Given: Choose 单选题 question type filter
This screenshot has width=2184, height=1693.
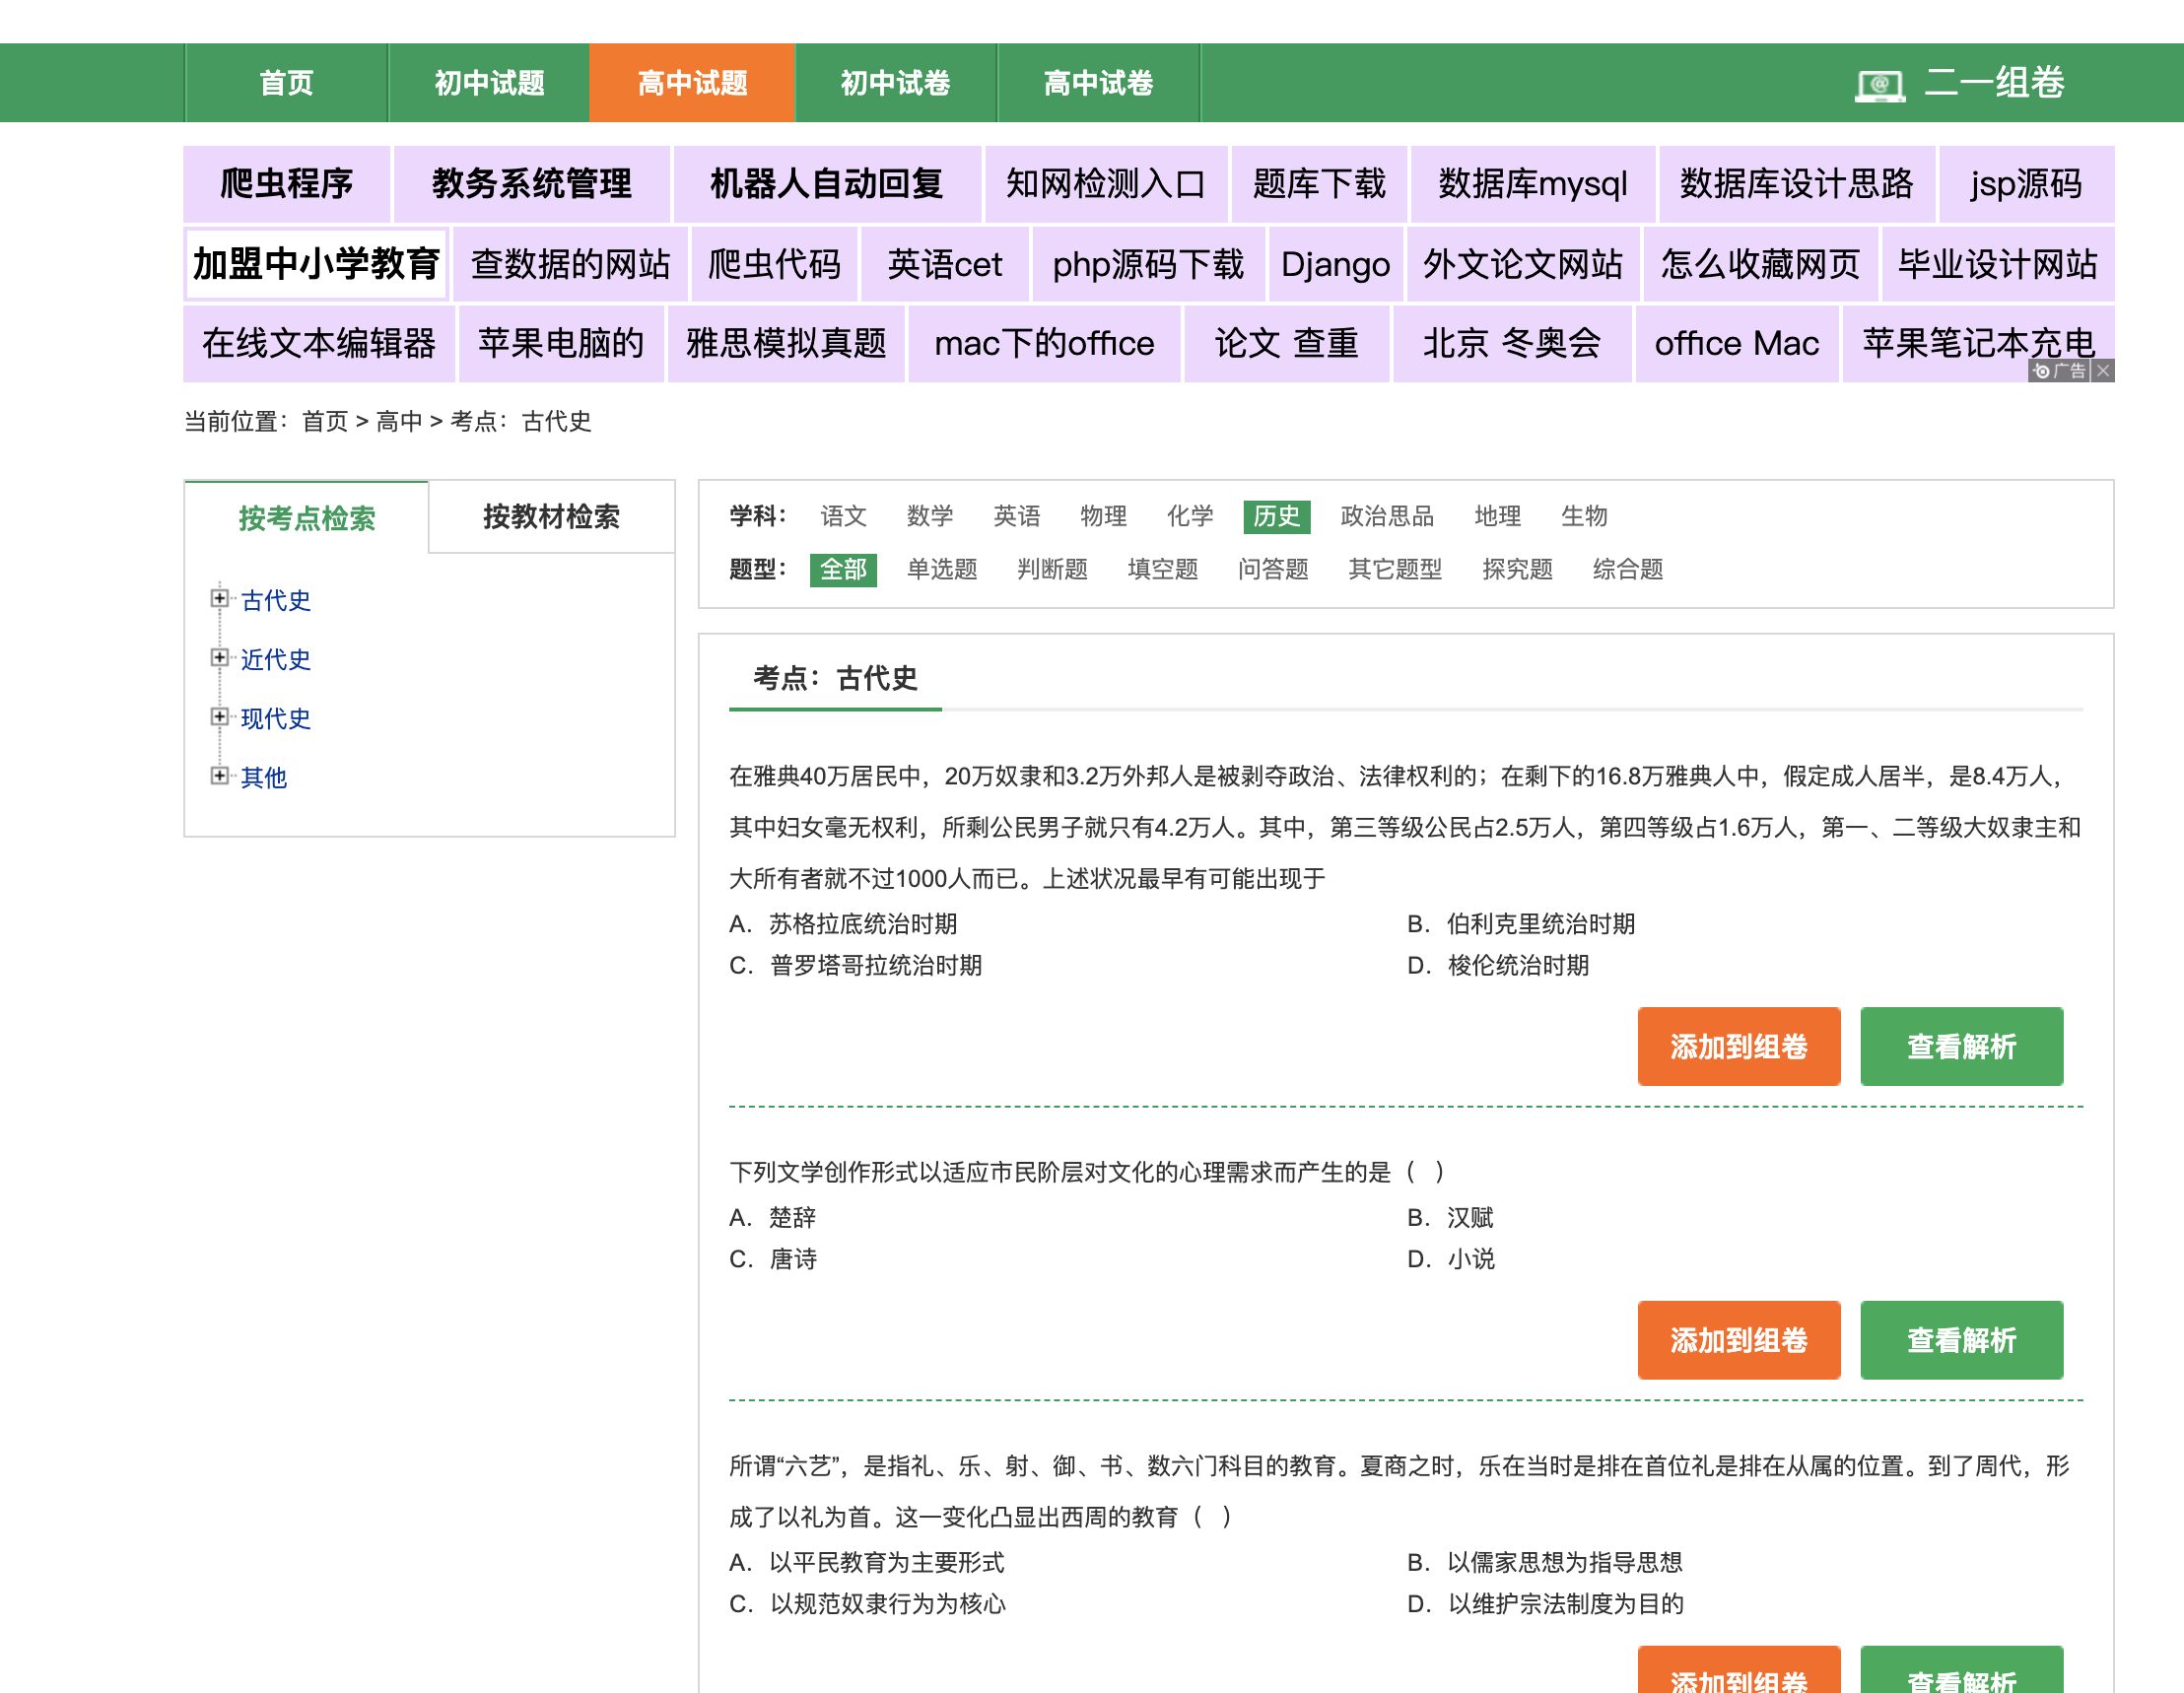Looking at the screenshot, I should tap(941, 569).
